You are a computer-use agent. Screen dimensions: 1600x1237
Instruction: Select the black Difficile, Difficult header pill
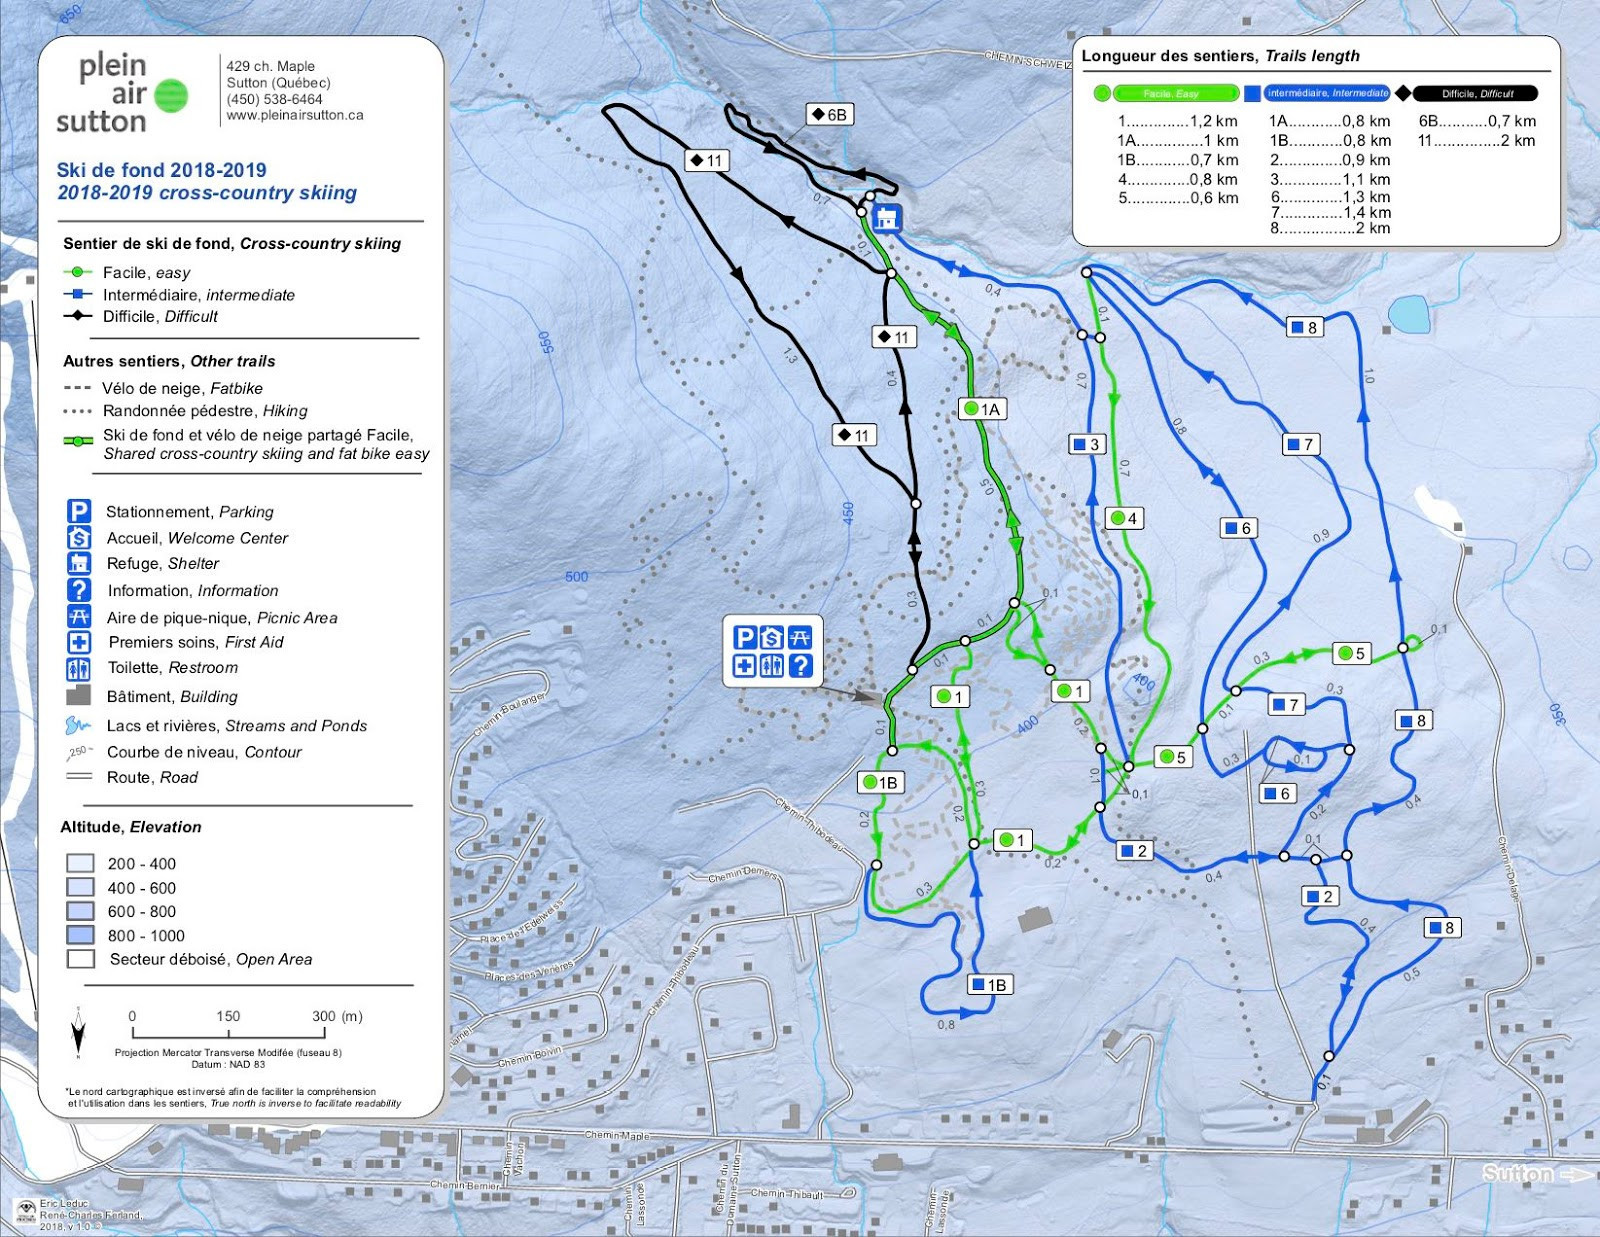(x=1476, y=93)
